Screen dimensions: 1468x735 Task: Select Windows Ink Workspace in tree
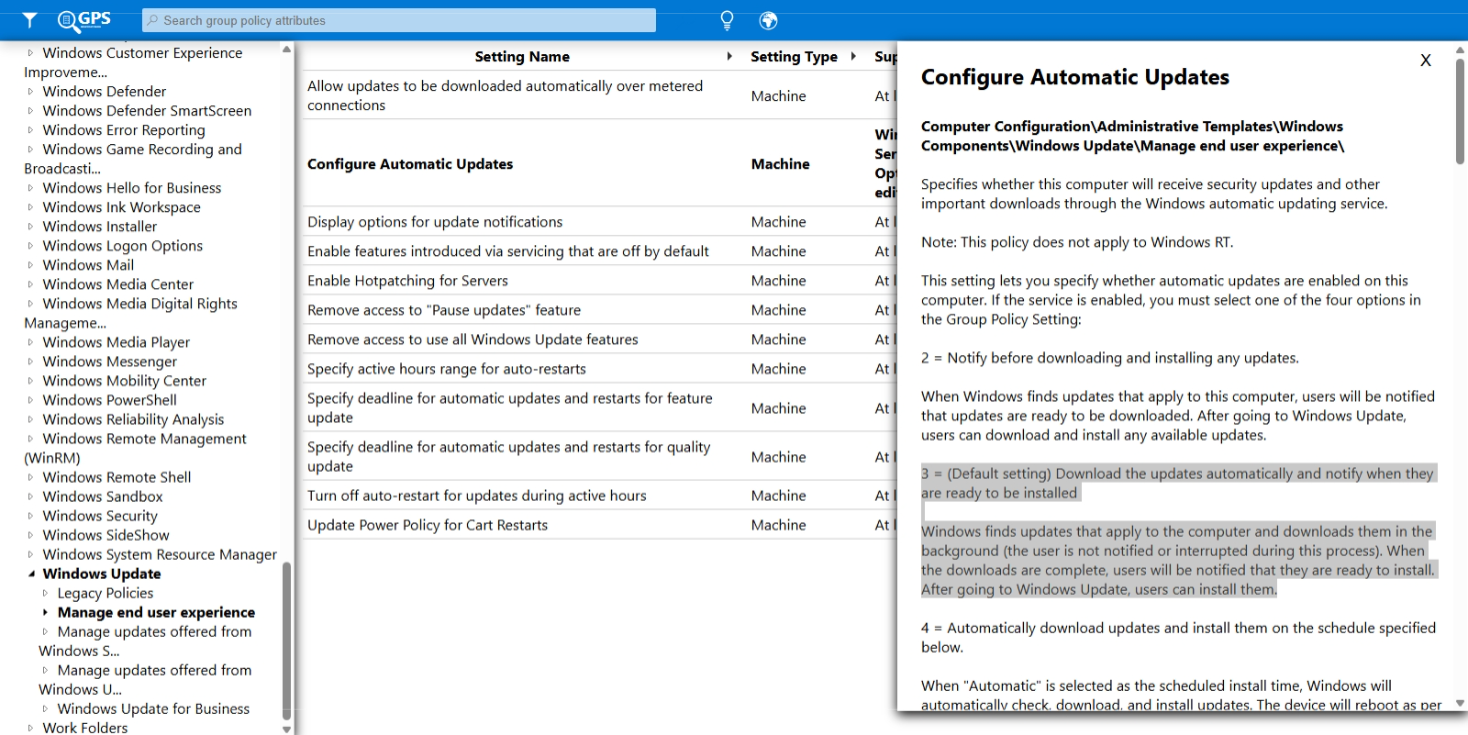point(121,207)
